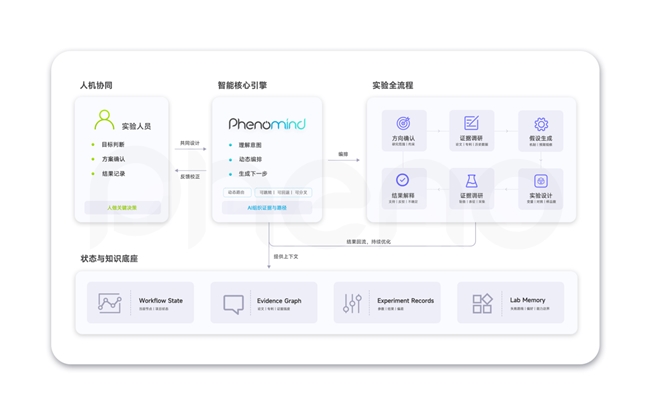Click the 共同设计 arrow label
650x416 pixels.
190,143
